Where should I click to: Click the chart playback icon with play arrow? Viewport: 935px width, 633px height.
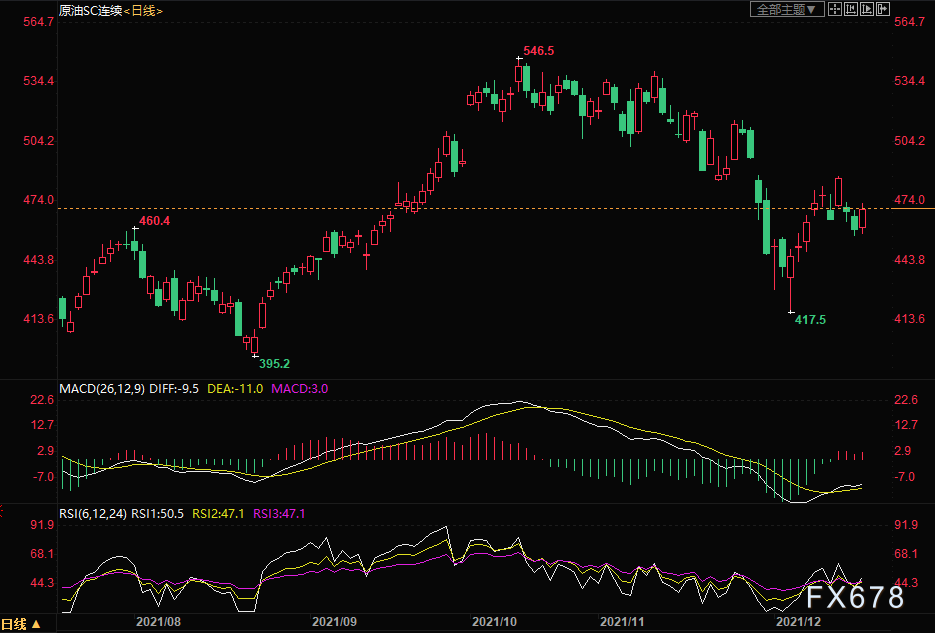[867, 9]
